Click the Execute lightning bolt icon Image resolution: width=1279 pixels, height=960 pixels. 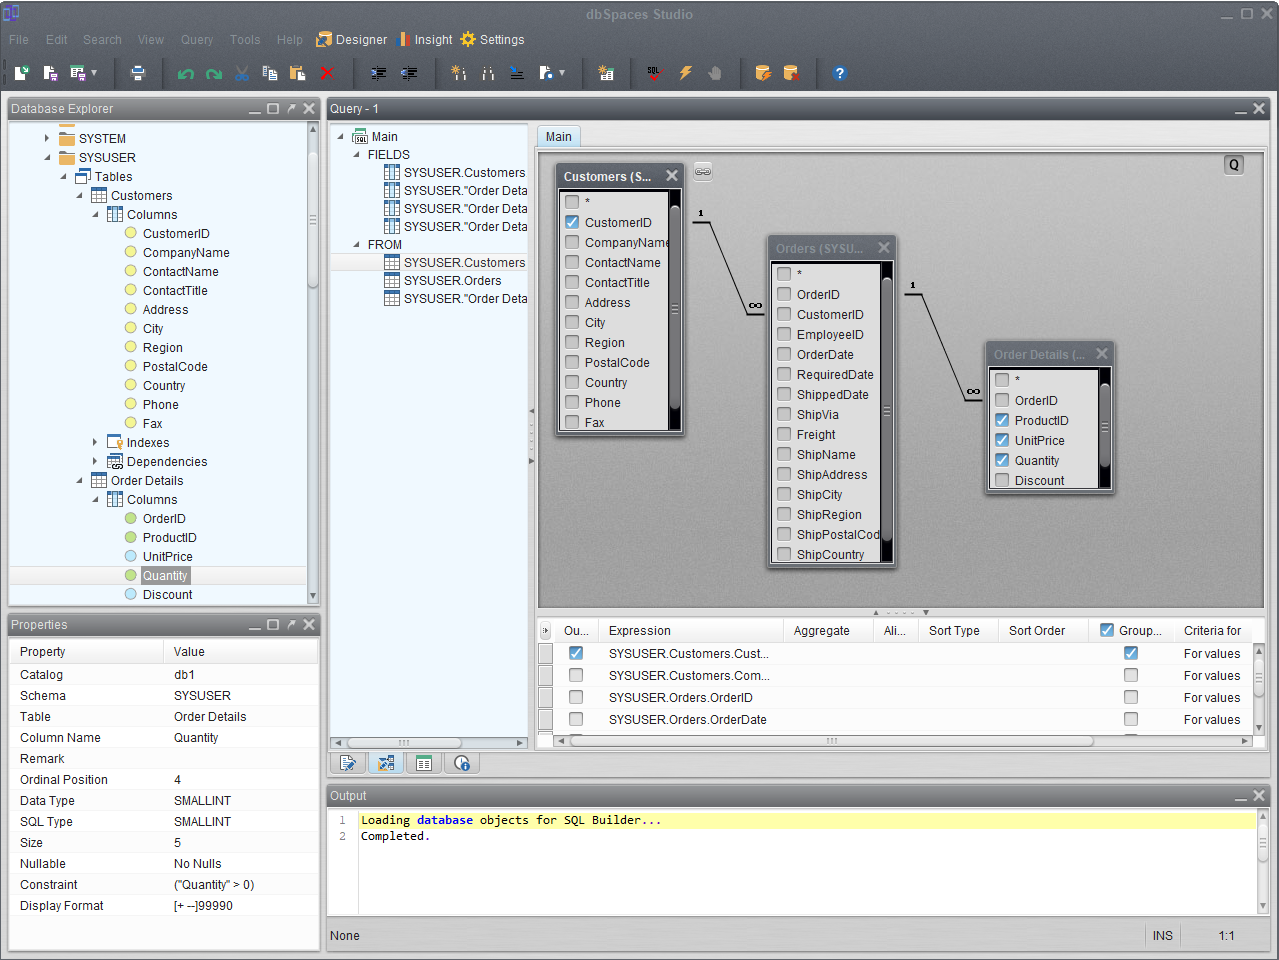[x=686, y=73]
